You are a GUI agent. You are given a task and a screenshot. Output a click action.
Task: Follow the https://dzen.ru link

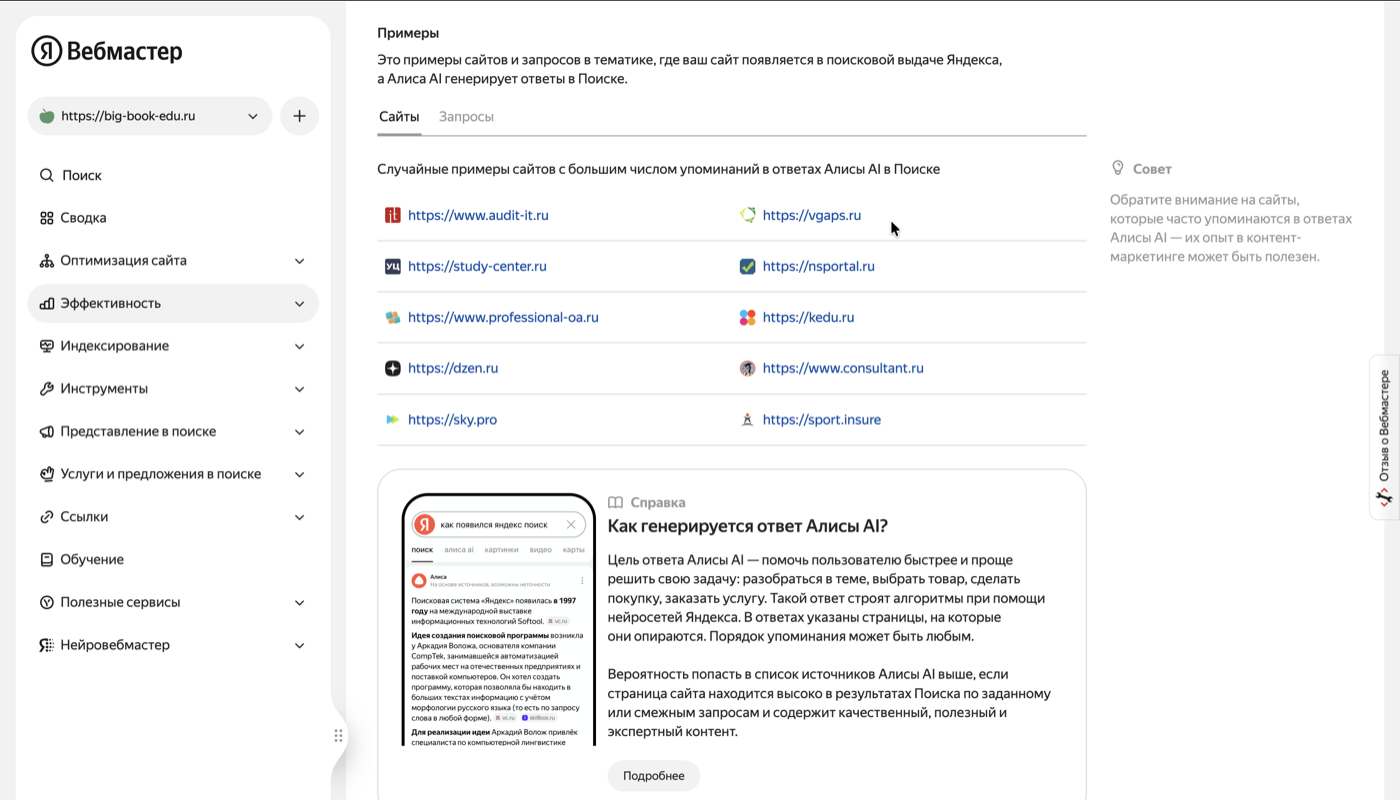coord(453,368)
